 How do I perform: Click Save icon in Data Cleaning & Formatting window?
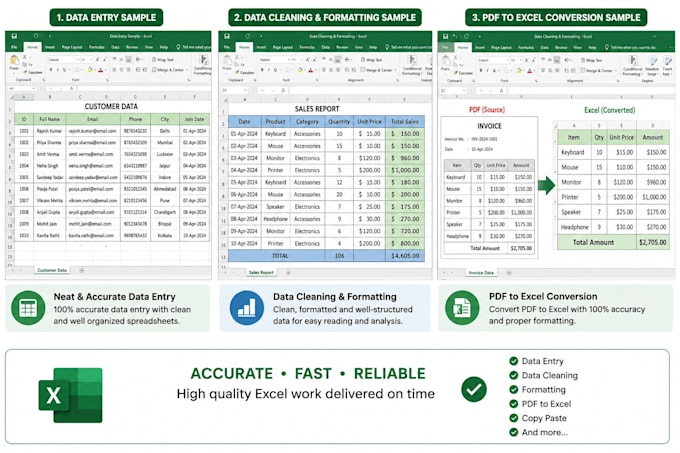(x=227, y=36)
